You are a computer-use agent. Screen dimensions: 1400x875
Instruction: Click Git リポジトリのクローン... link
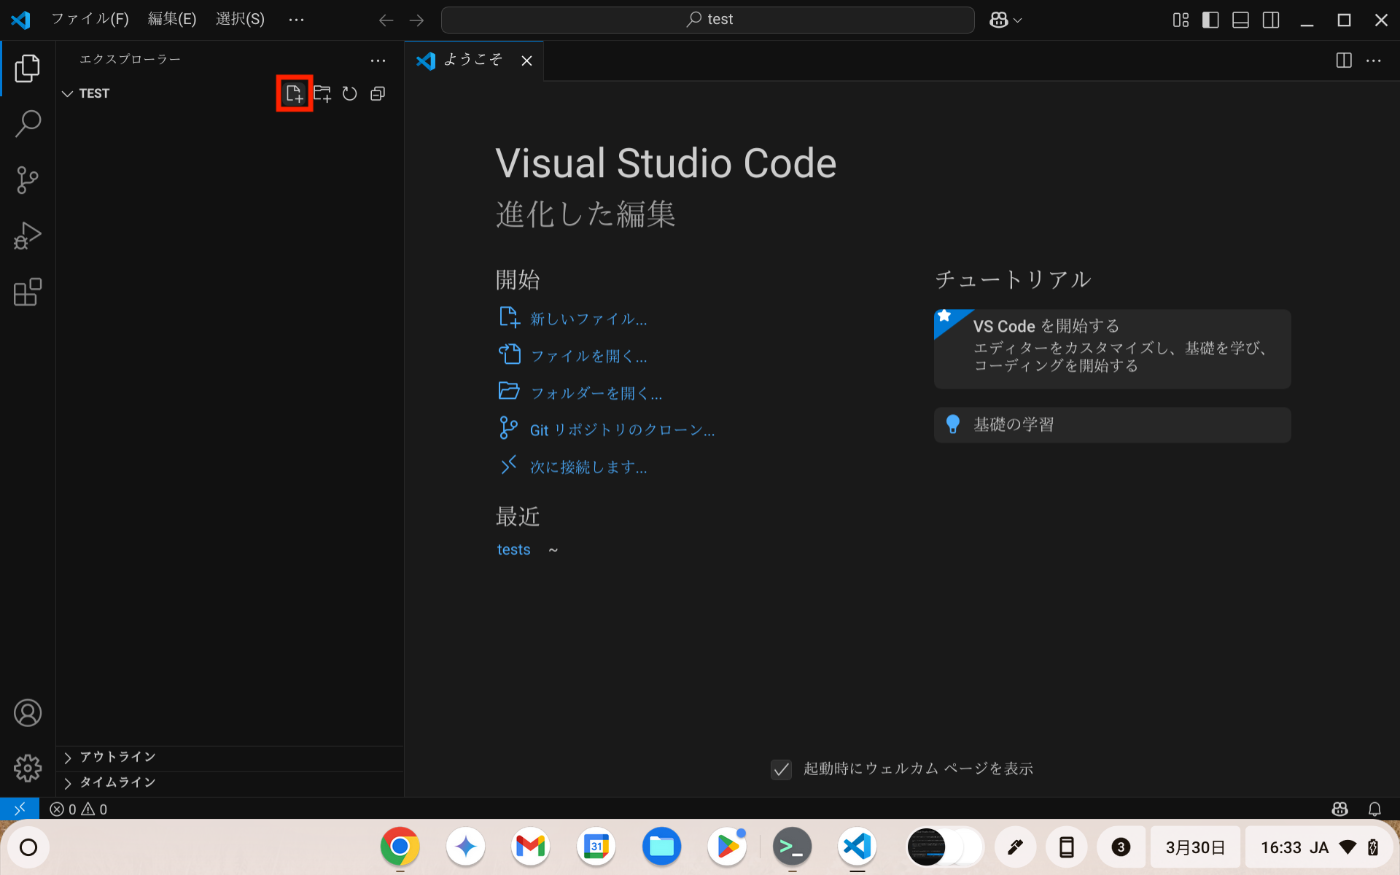pyautogui.click(x=622, y=430)
